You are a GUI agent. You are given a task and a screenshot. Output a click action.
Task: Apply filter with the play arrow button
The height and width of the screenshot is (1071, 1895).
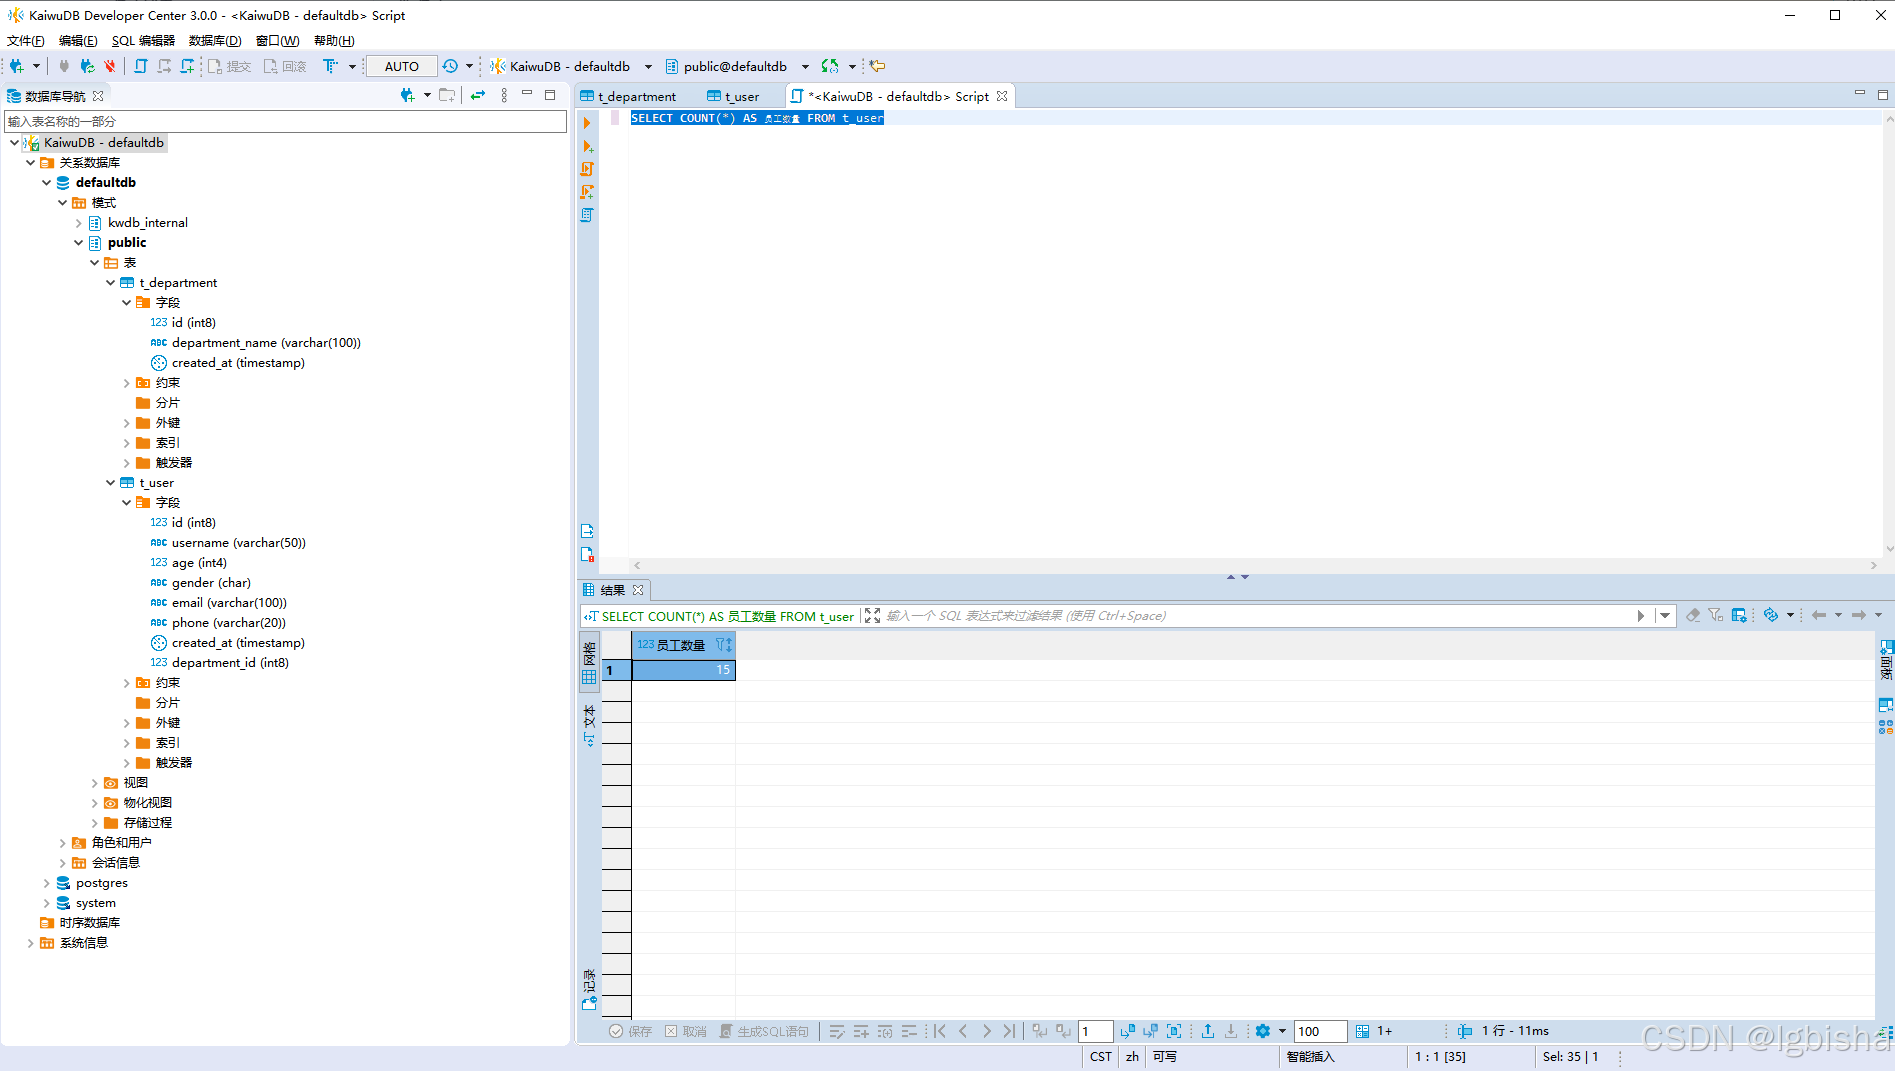coord(1641,616)
